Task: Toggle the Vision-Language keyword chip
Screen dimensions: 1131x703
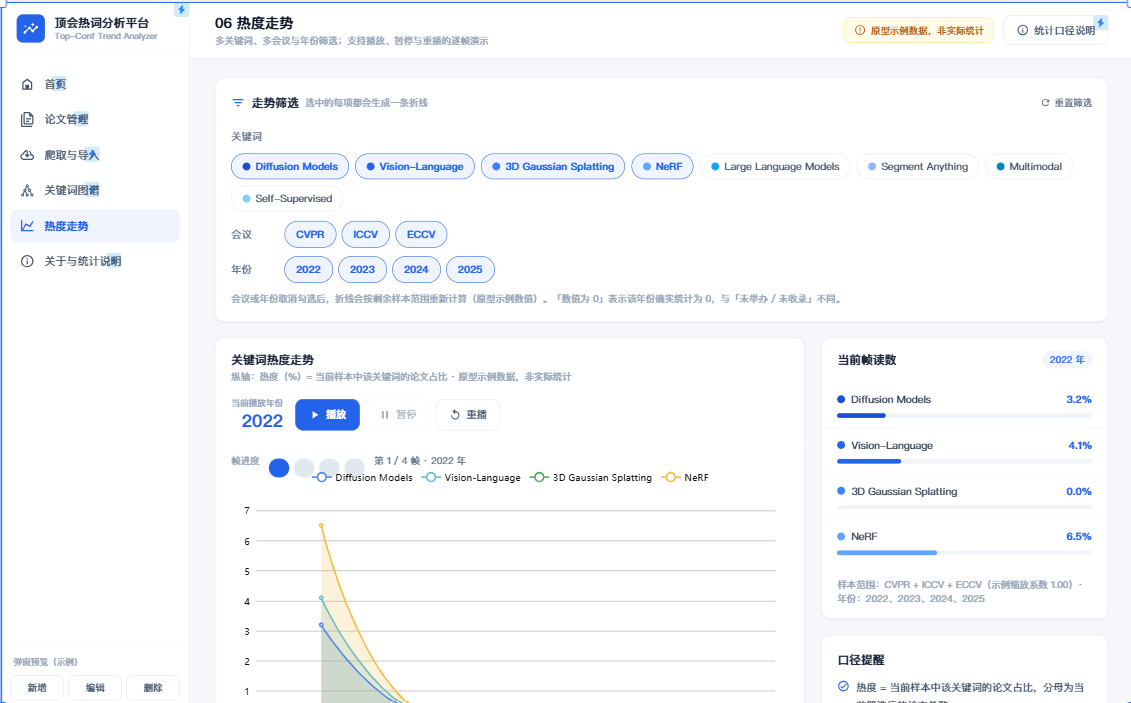Action: click(x=415, y=167)
